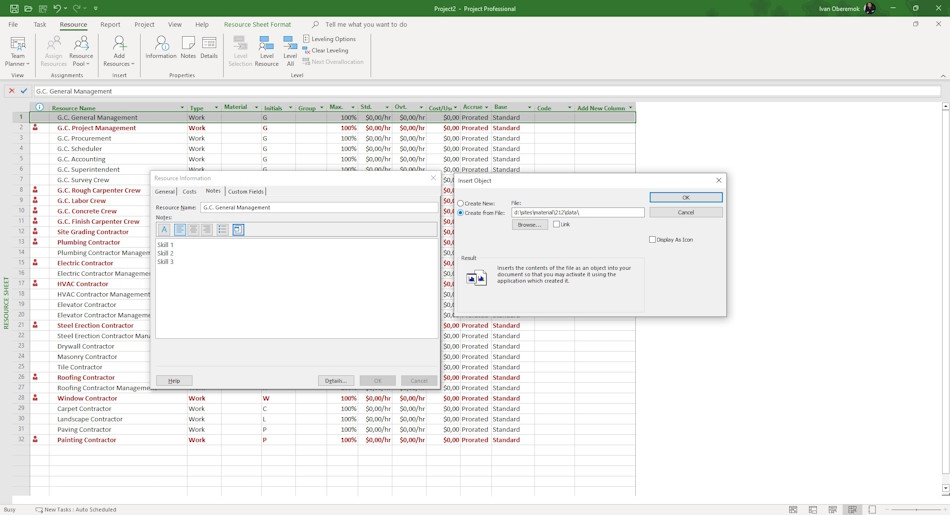Select the G.C. Scheduler resource name
Viewport: 950px width, 515px height.
pyautogui.click(x=79, y=149)
